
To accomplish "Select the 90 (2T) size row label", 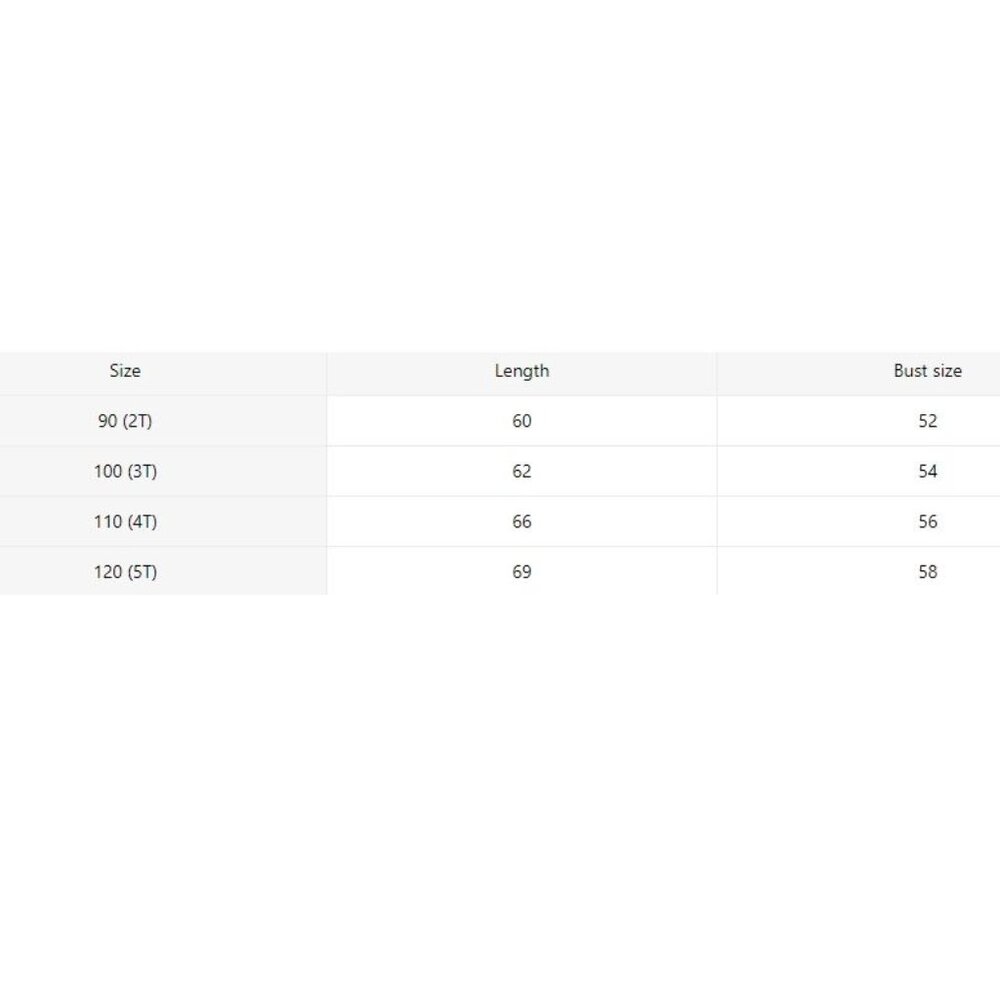I will pos(125,421).
